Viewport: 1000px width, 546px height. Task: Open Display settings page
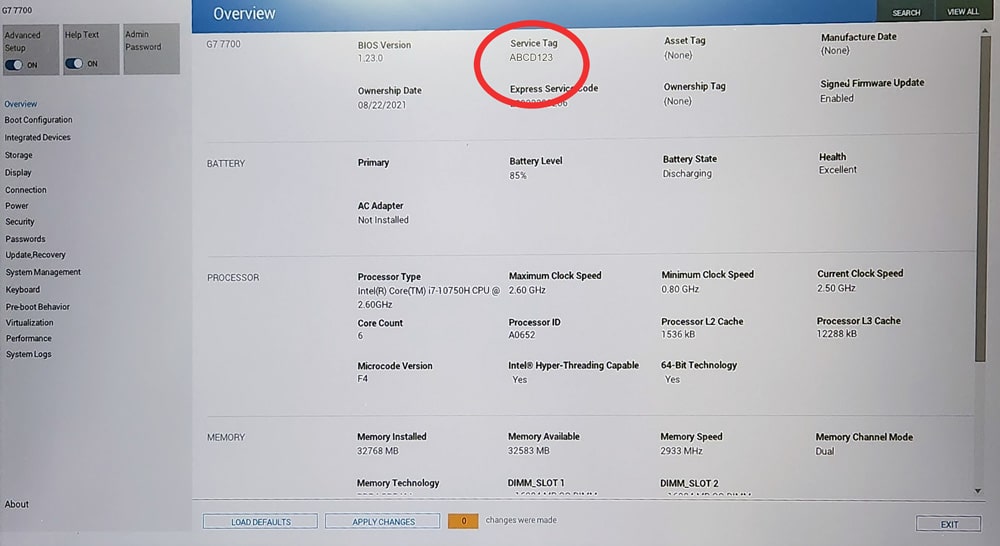tap(18, 172)
